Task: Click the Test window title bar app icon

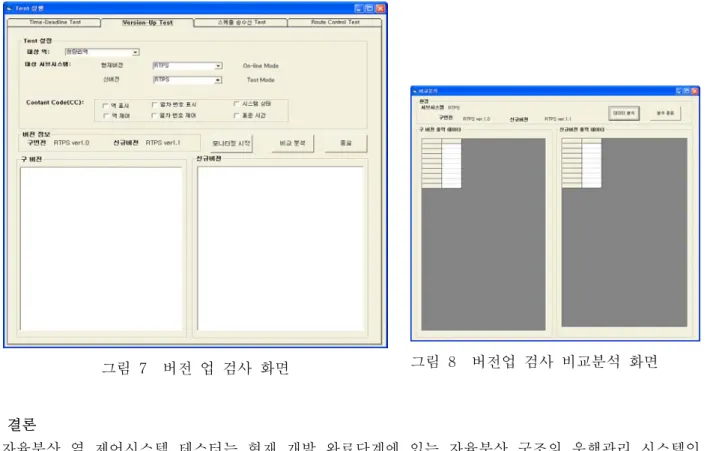Action: pos(9,9)
